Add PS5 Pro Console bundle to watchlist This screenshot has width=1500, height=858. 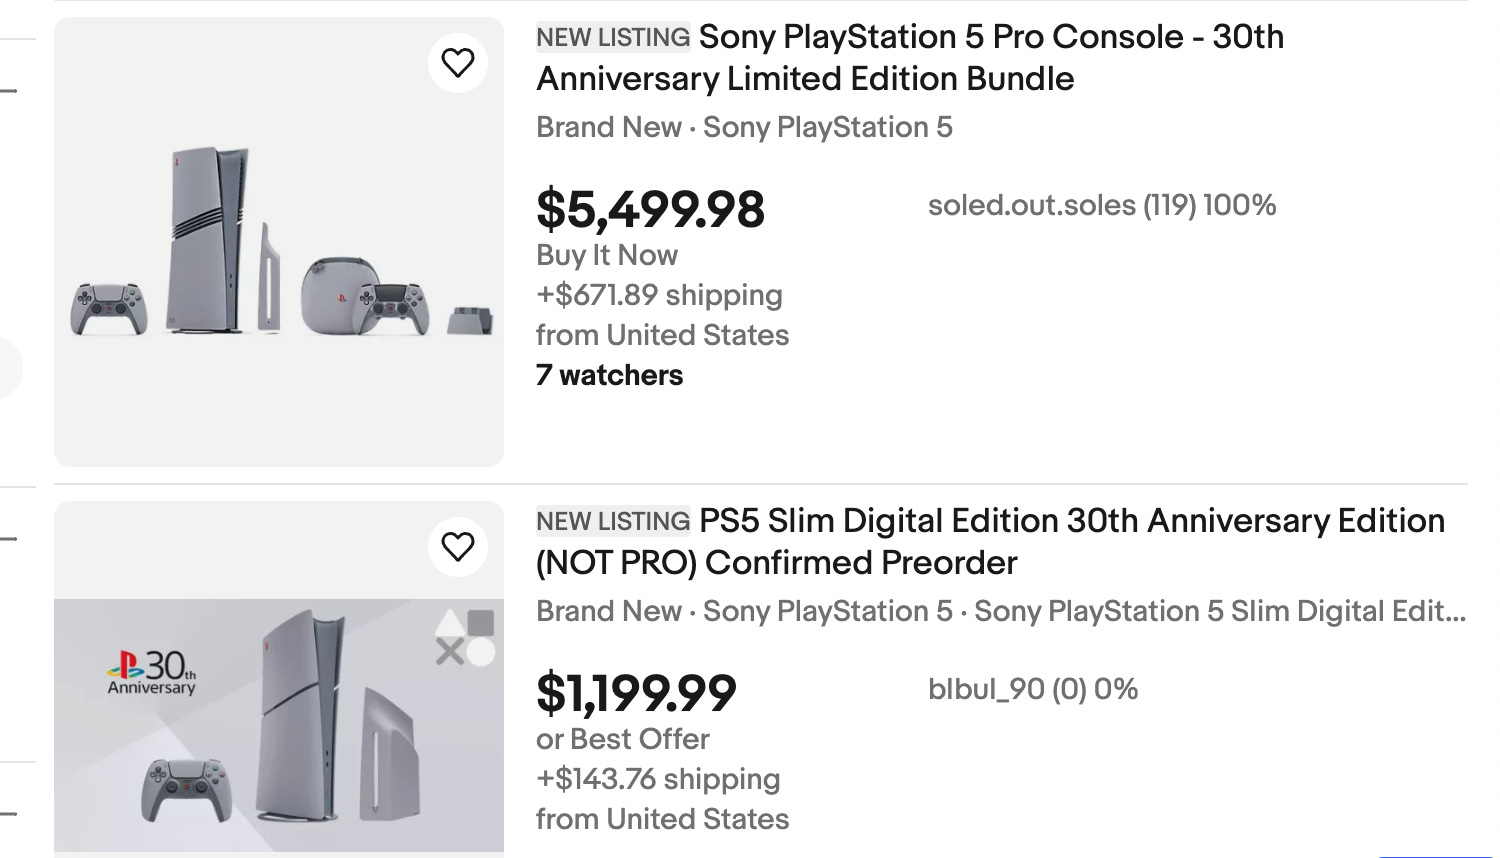point(458,63)
